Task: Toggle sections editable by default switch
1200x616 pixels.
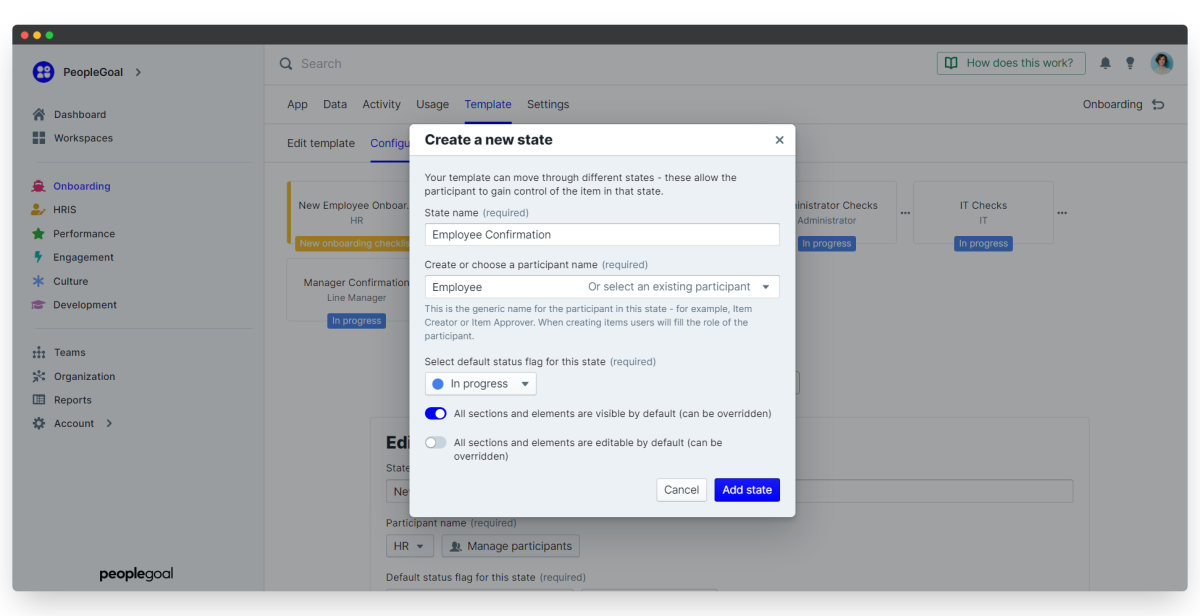Action: pos(436,442)
